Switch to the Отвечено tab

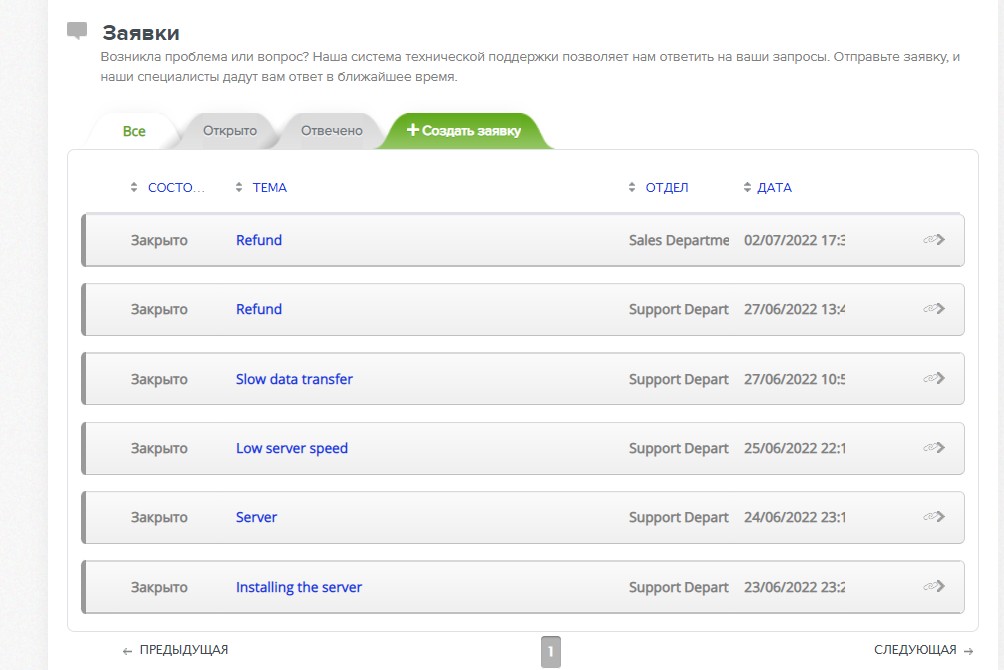click(x=332, y=131)
